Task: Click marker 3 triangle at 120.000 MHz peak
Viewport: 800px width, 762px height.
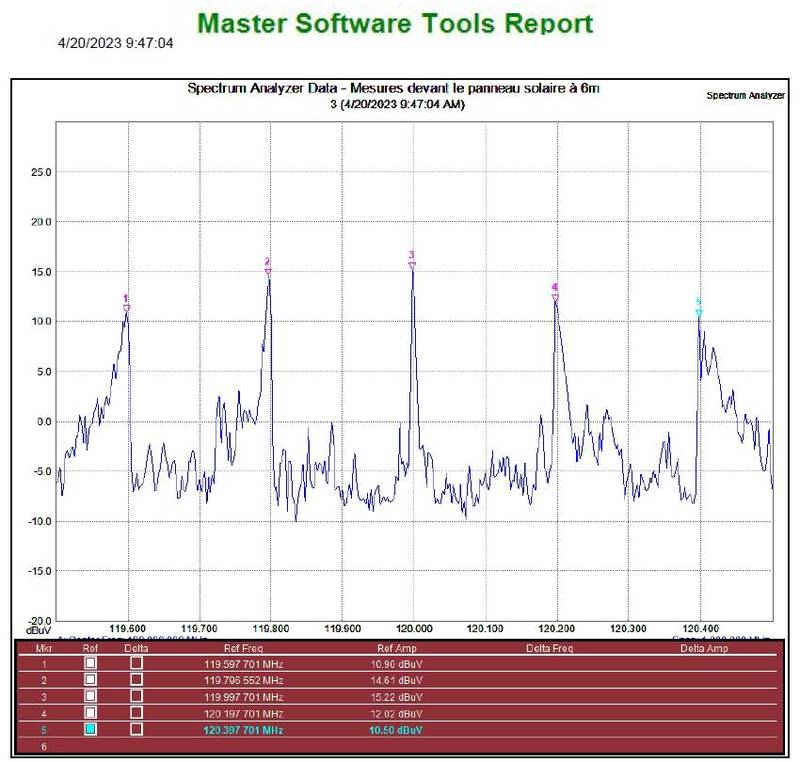Action: tap(412, 265)
